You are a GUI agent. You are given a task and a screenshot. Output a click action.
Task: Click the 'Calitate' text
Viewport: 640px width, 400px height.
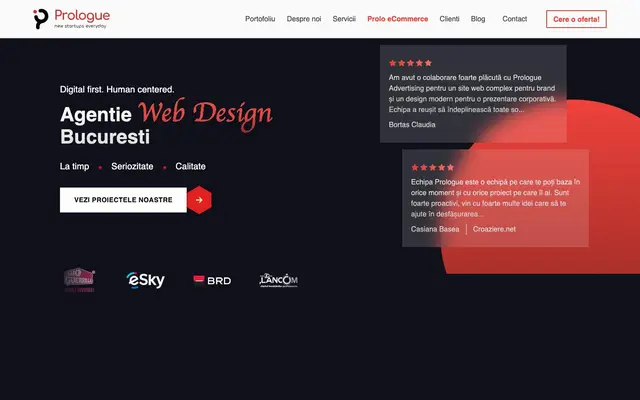(x=191, y=167)
